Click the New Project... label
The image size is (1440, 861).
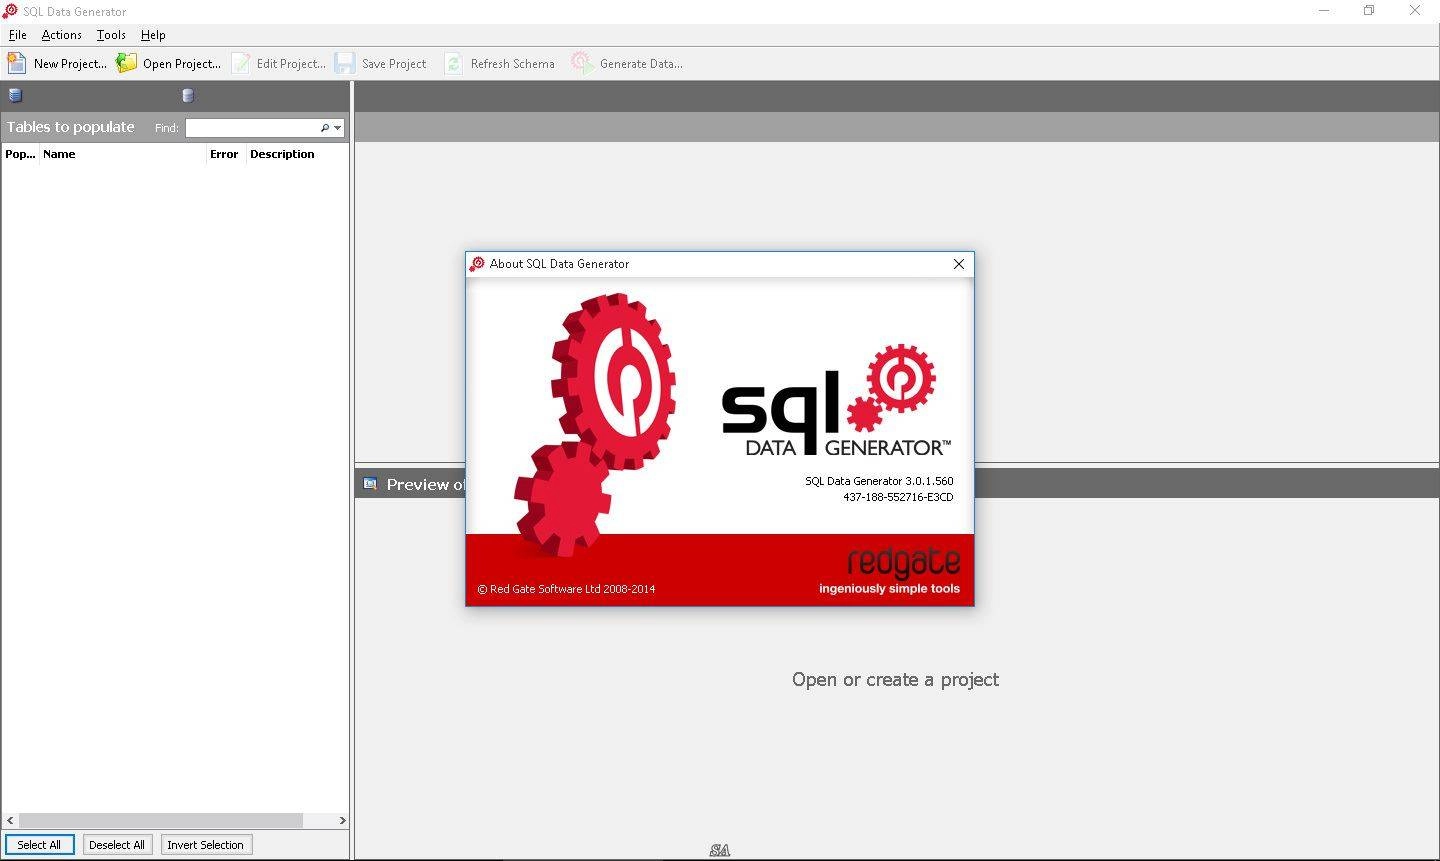pos(70,64)
